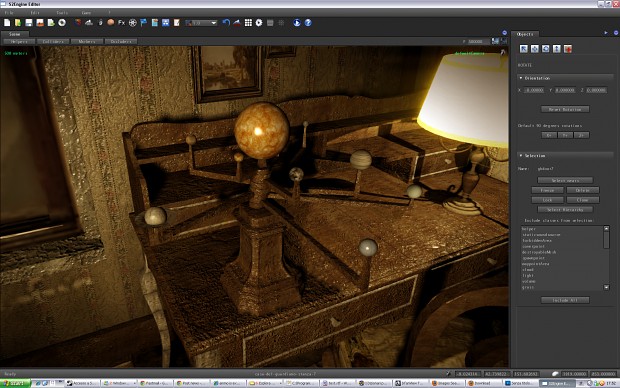Click the blue flag icon in toolbar
Viewport: 620px width, 388px height.
point(144,23)
